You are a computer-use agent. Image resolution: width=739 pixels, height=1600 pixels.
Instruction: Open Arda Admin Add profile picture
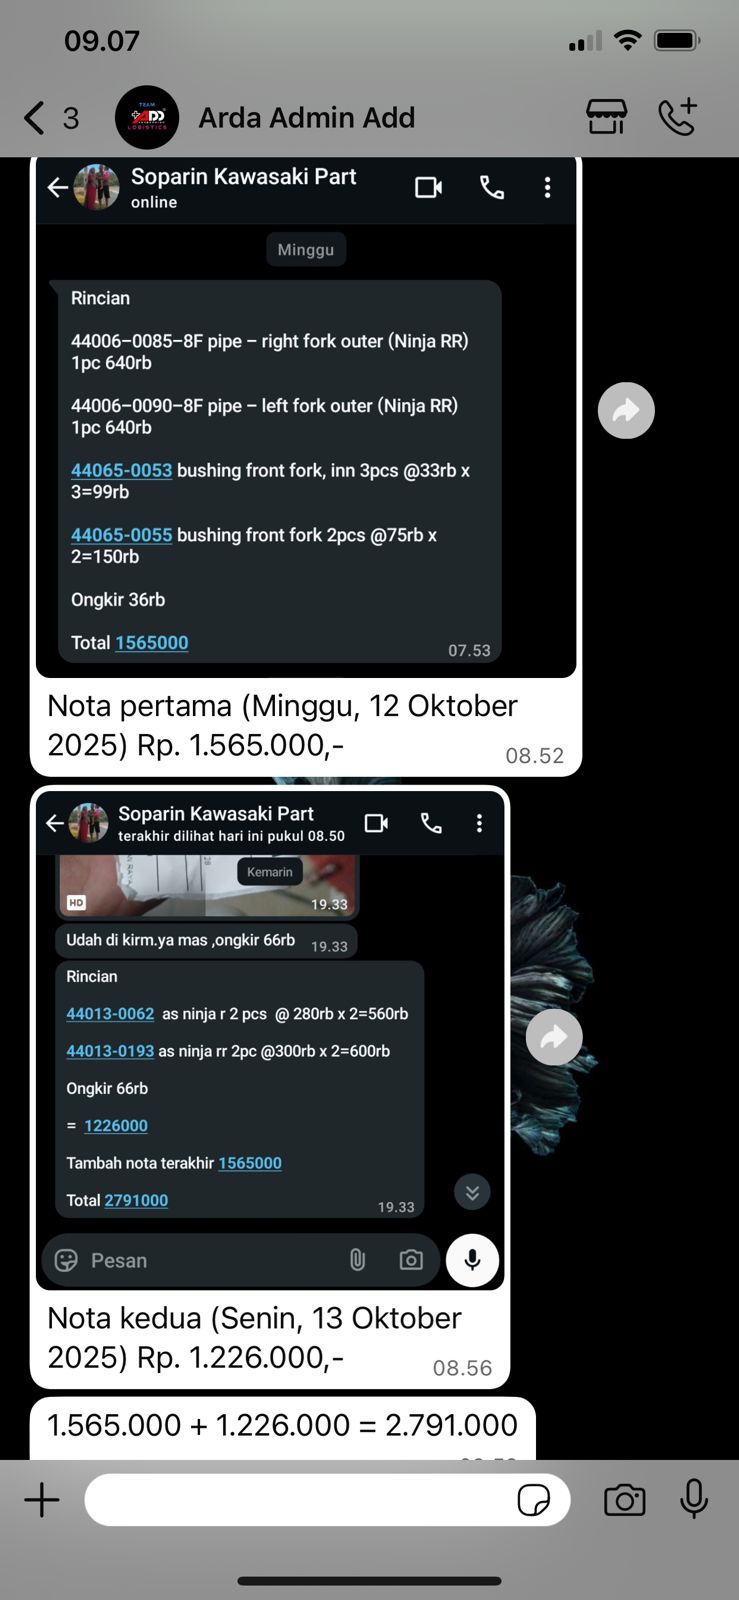[147, 118]
